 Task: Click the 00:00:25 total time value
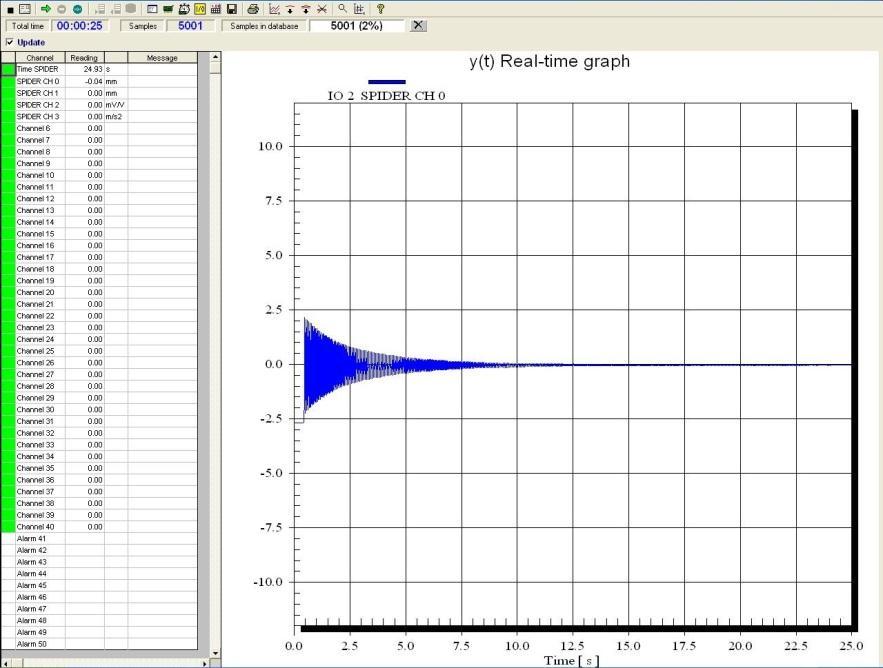79,26
